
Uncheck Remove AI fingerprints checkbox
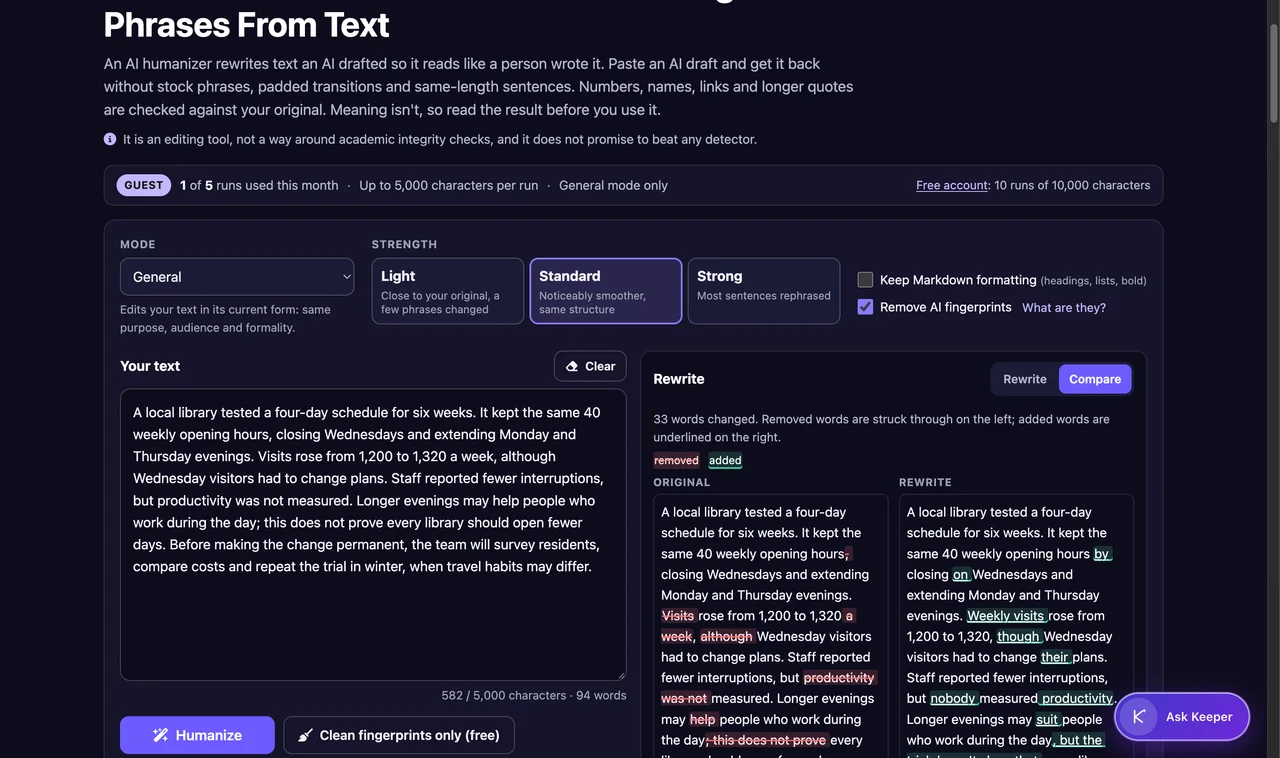[865, 307]
